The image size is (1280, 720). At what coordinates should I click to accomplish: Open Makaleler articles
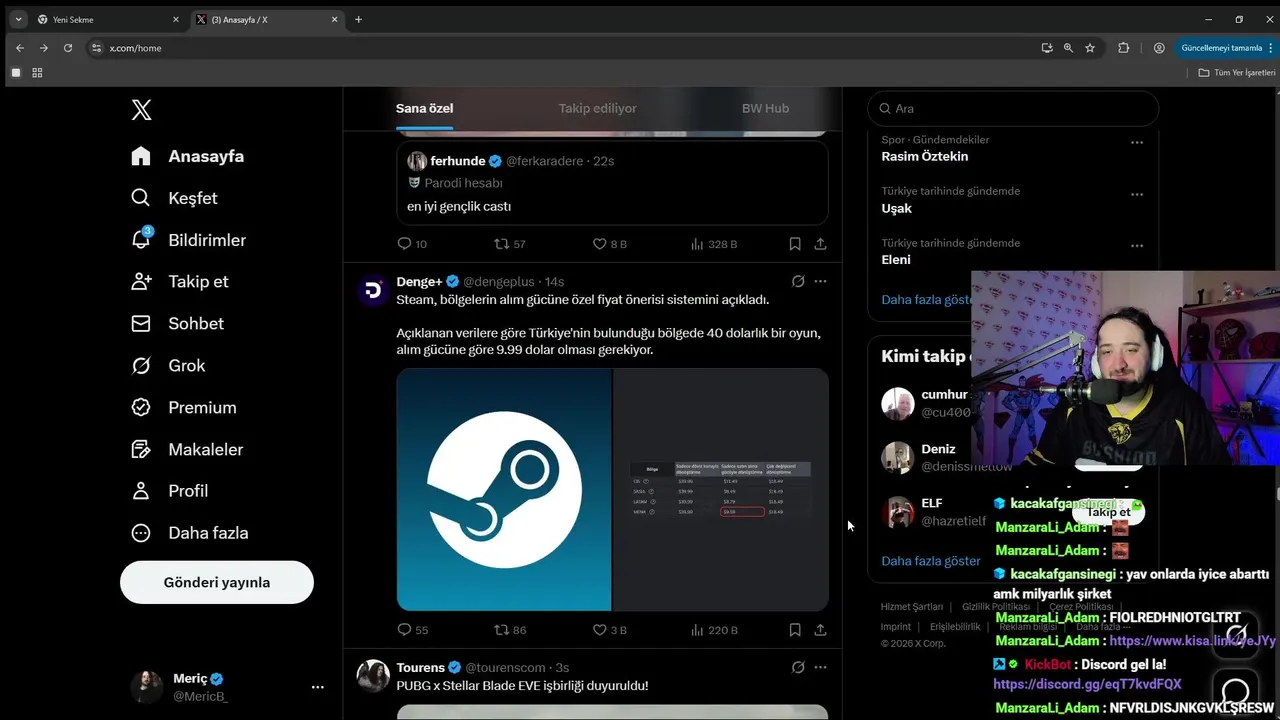point(187,449)
